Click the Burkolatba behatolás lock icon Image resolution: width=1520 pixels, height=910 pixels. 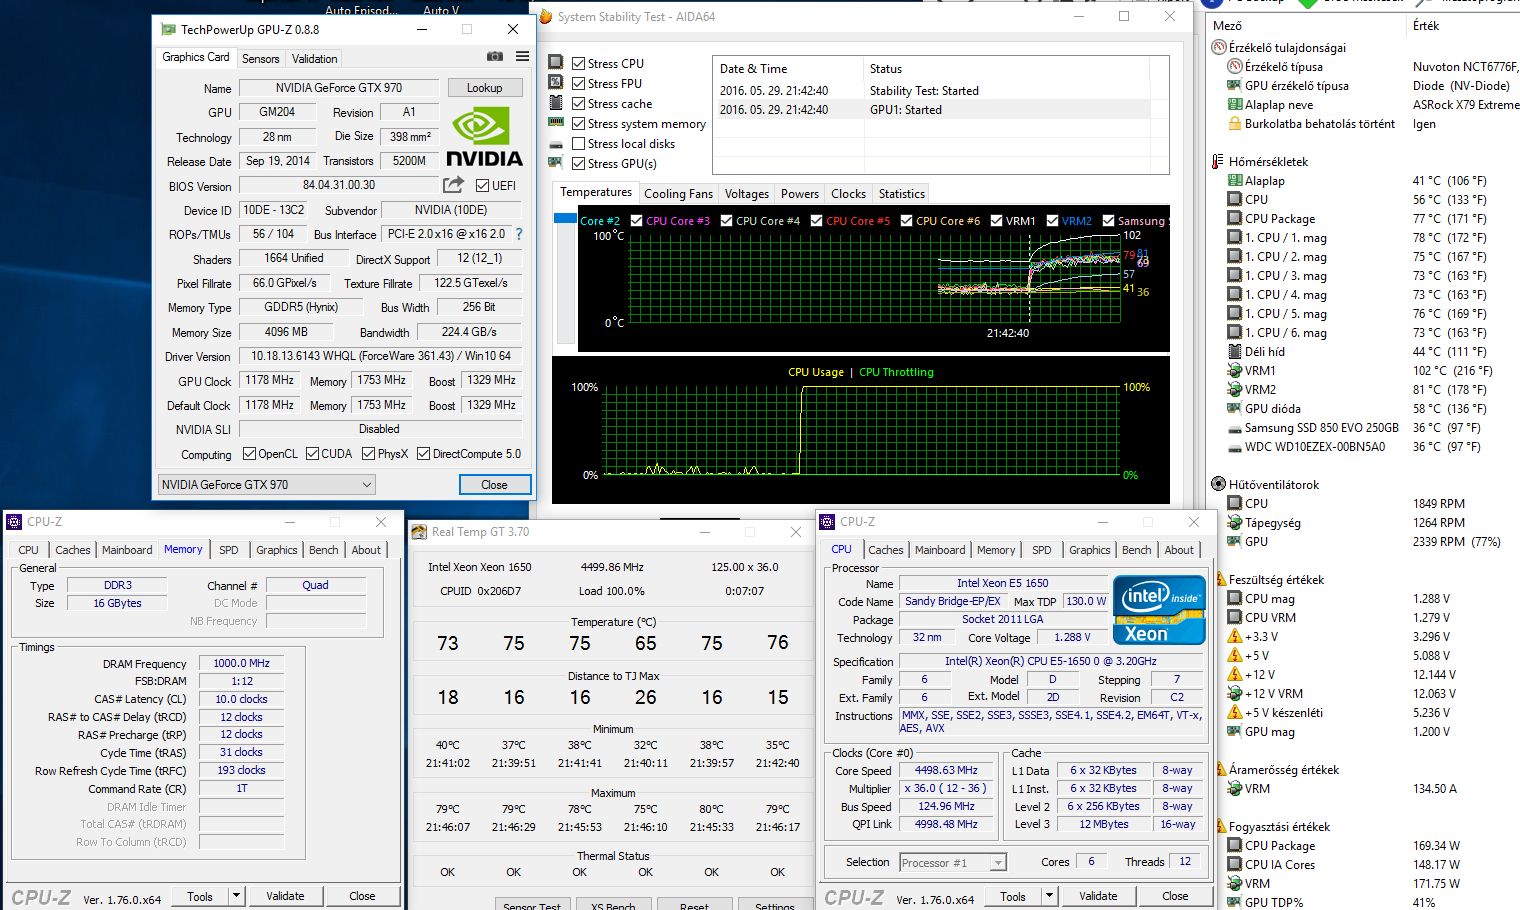click(1235, 124)
